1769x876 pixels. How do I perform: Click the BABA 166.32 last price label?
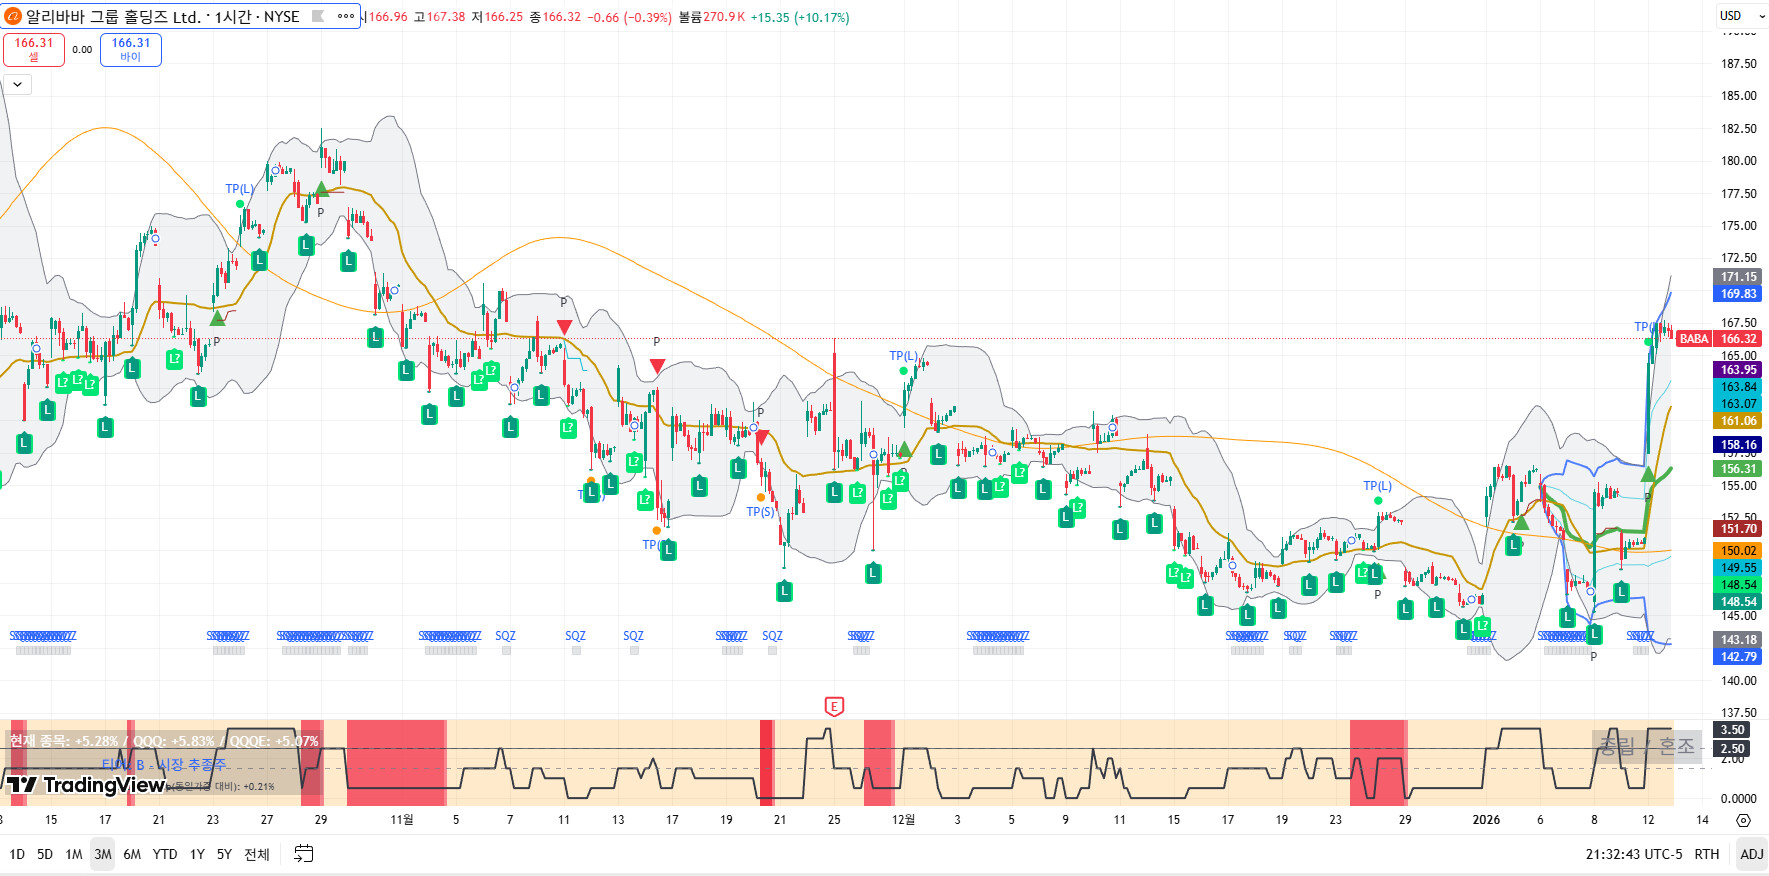pos(1719,339)
